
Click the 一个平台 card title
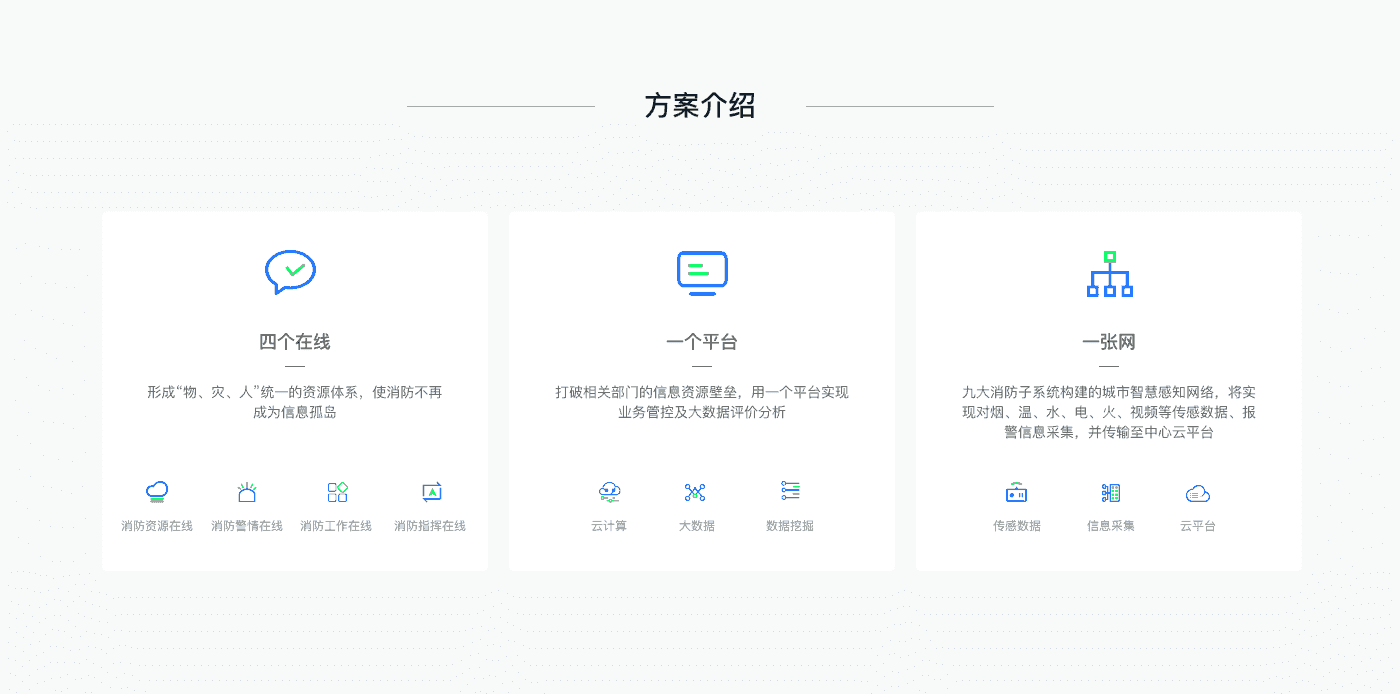(702, 342)
